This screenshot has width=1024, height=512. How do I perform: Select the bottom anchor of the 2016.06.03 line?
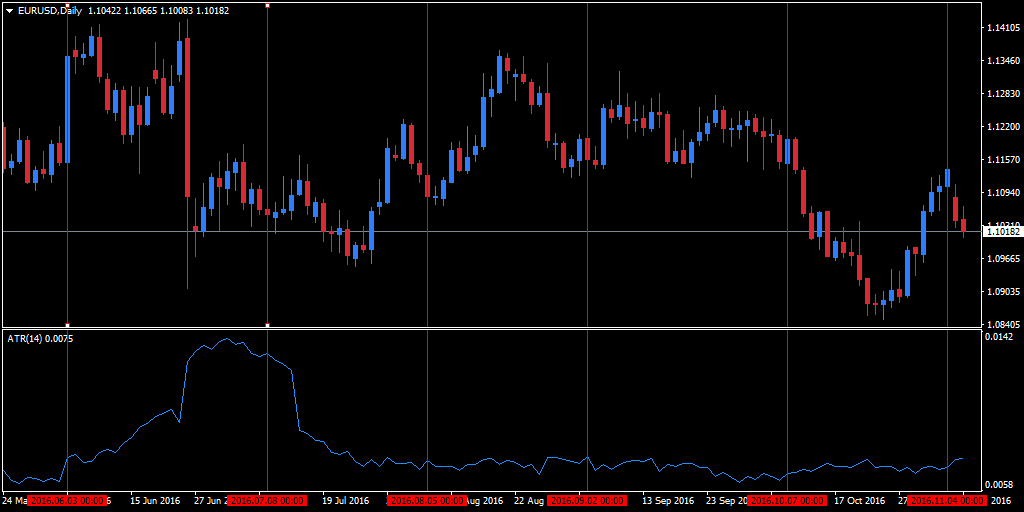[67, 325]
